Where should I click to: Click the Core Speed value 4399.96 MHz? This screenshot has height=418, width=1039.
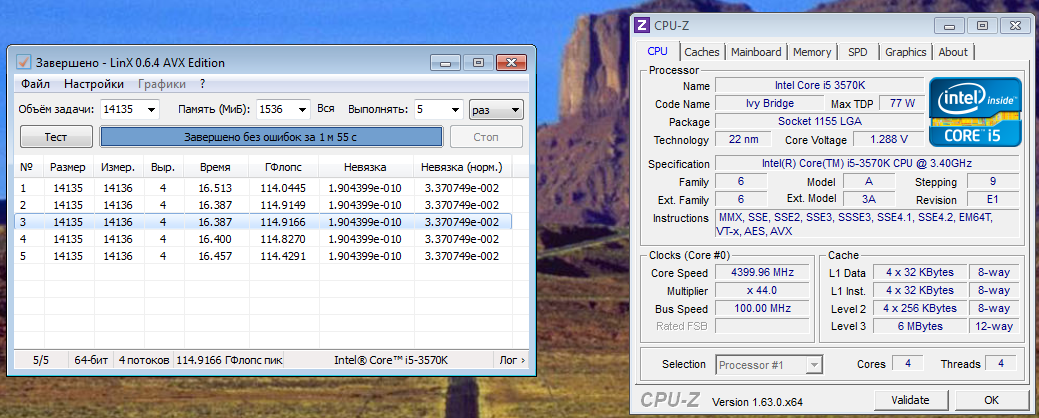click(762, 272)
